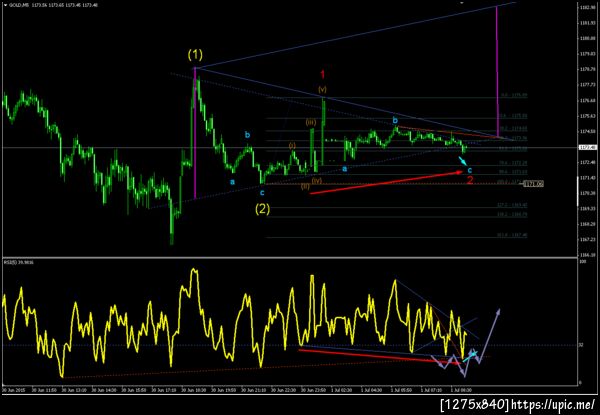This screenshot has height=415, width=600.
Task: Select the red rising trendline arrow on price chart
Action: coord(386,183)
